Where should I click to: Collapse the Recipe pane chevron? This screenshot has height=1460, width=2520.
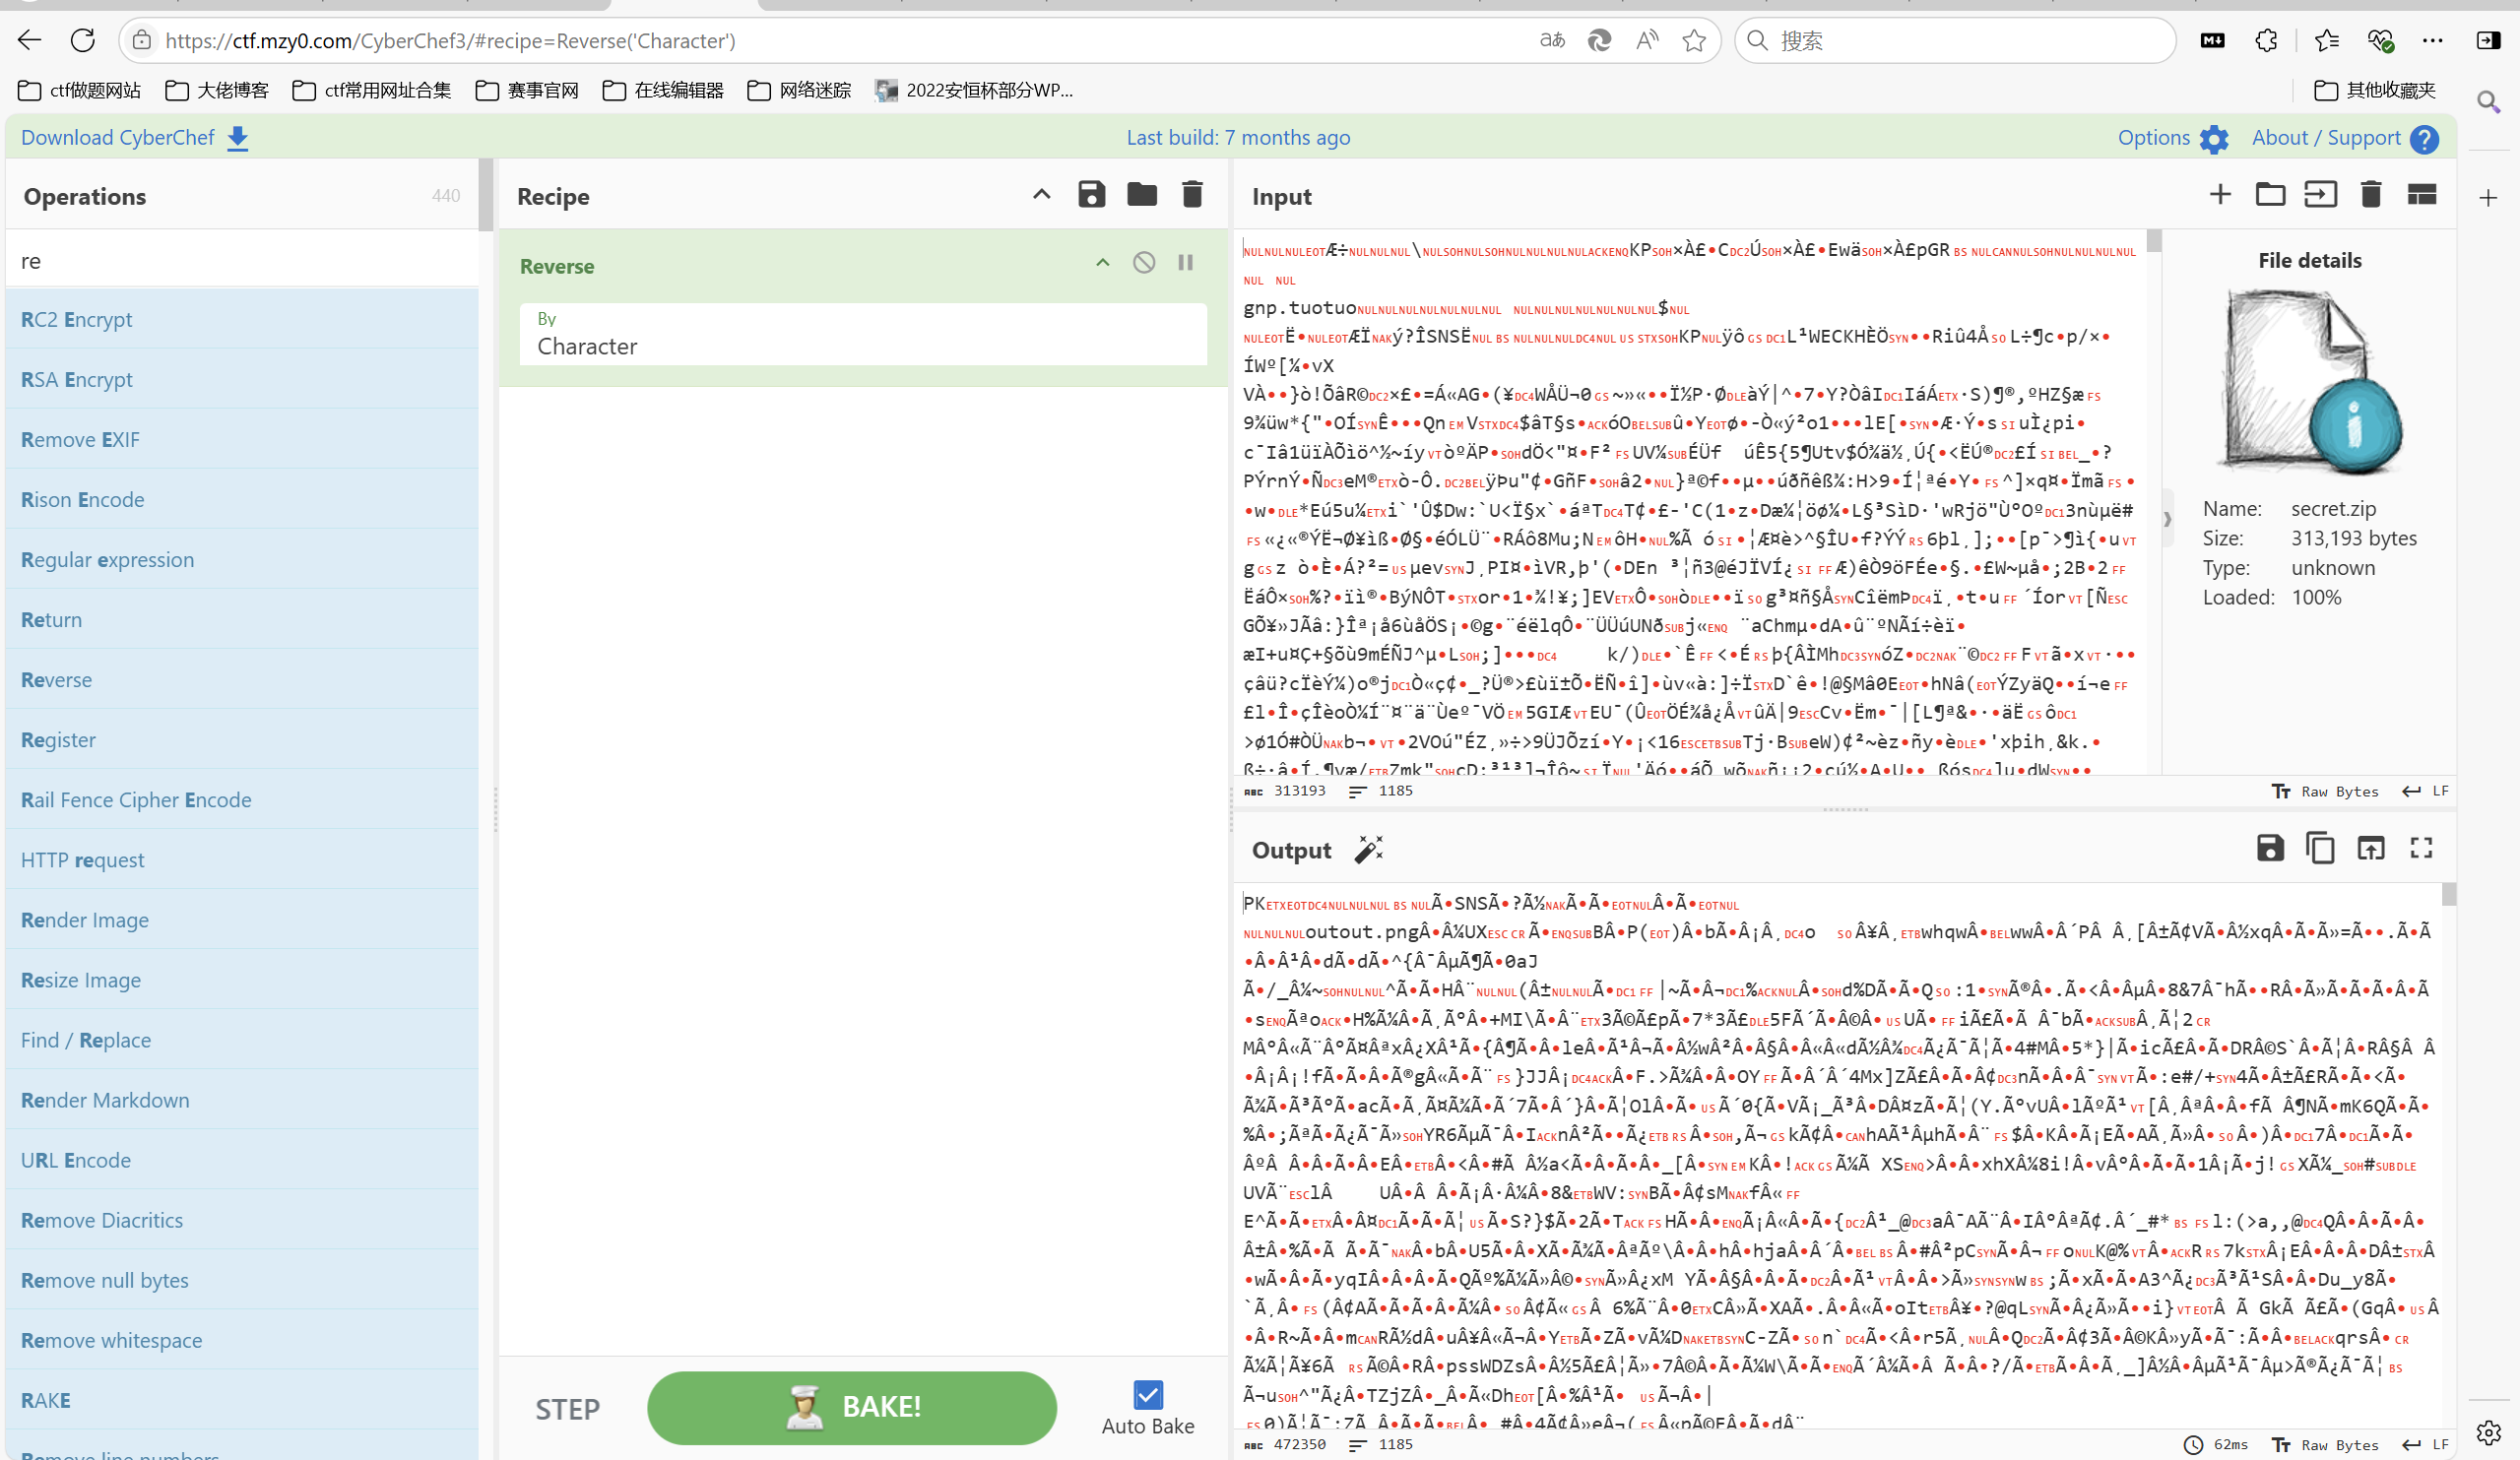1041,194
